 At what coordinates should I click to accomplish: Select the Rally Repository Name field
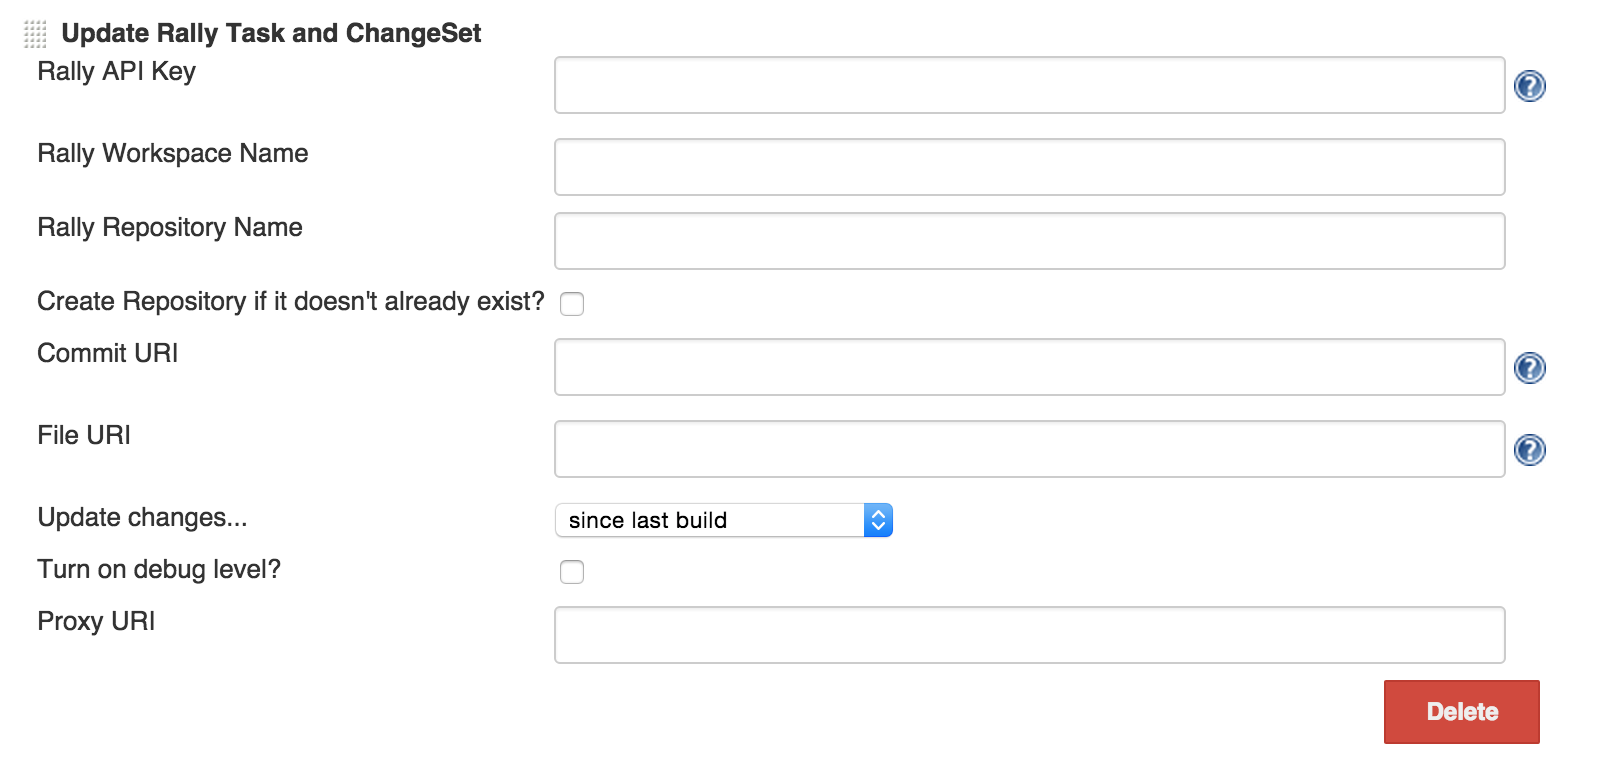tap(1029, 241)
